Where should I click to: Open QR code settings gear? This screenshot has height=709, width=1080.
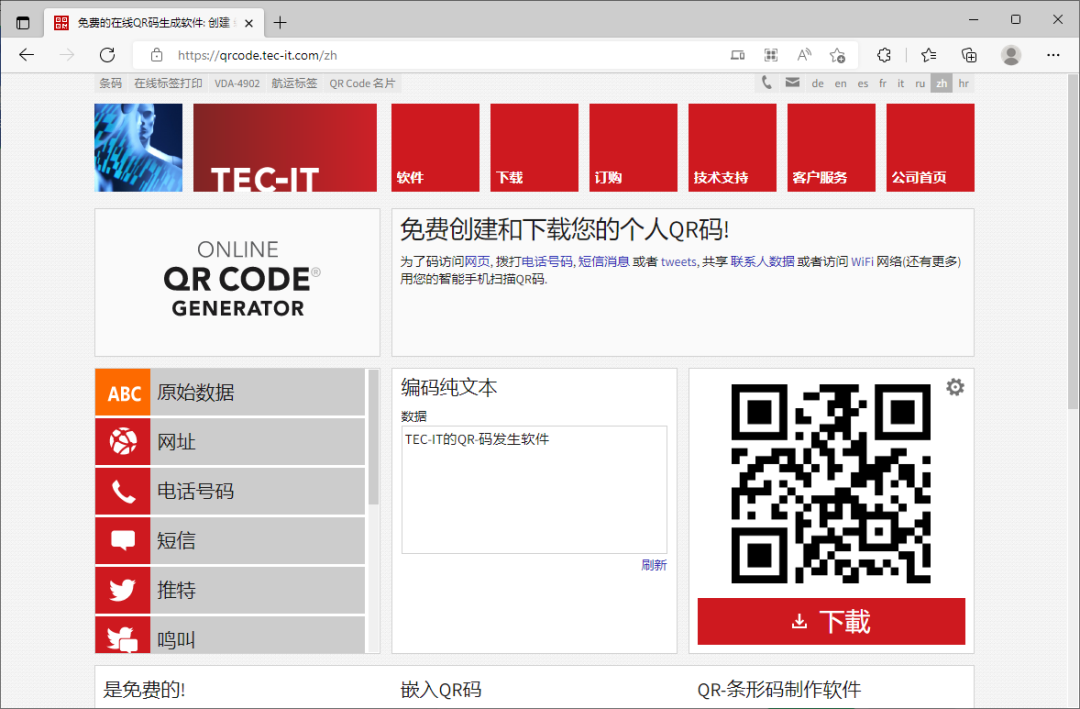click(955, 387)
